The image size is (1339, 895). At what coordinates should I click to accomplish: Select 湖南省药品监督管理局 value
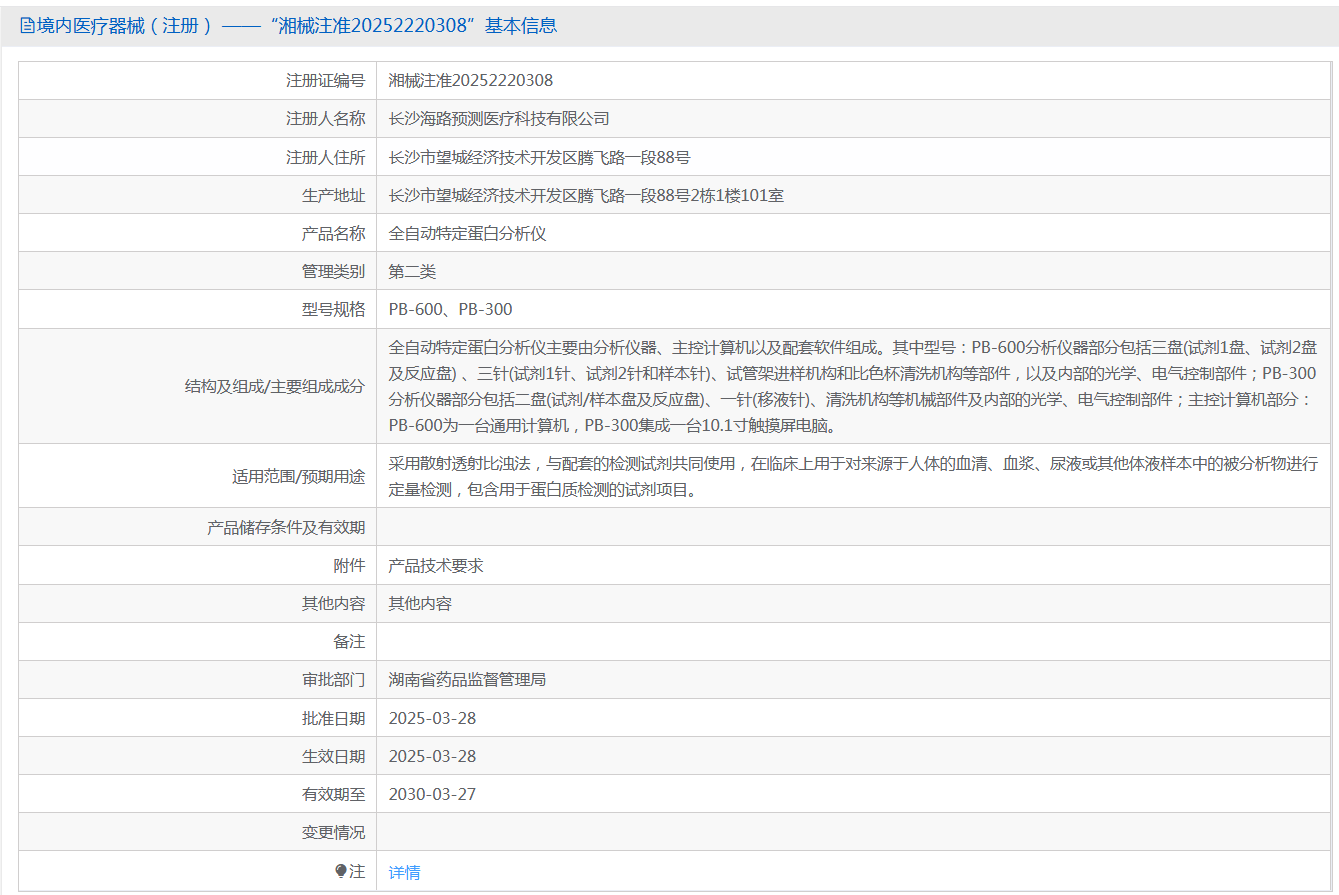click(x=467, y=680)
